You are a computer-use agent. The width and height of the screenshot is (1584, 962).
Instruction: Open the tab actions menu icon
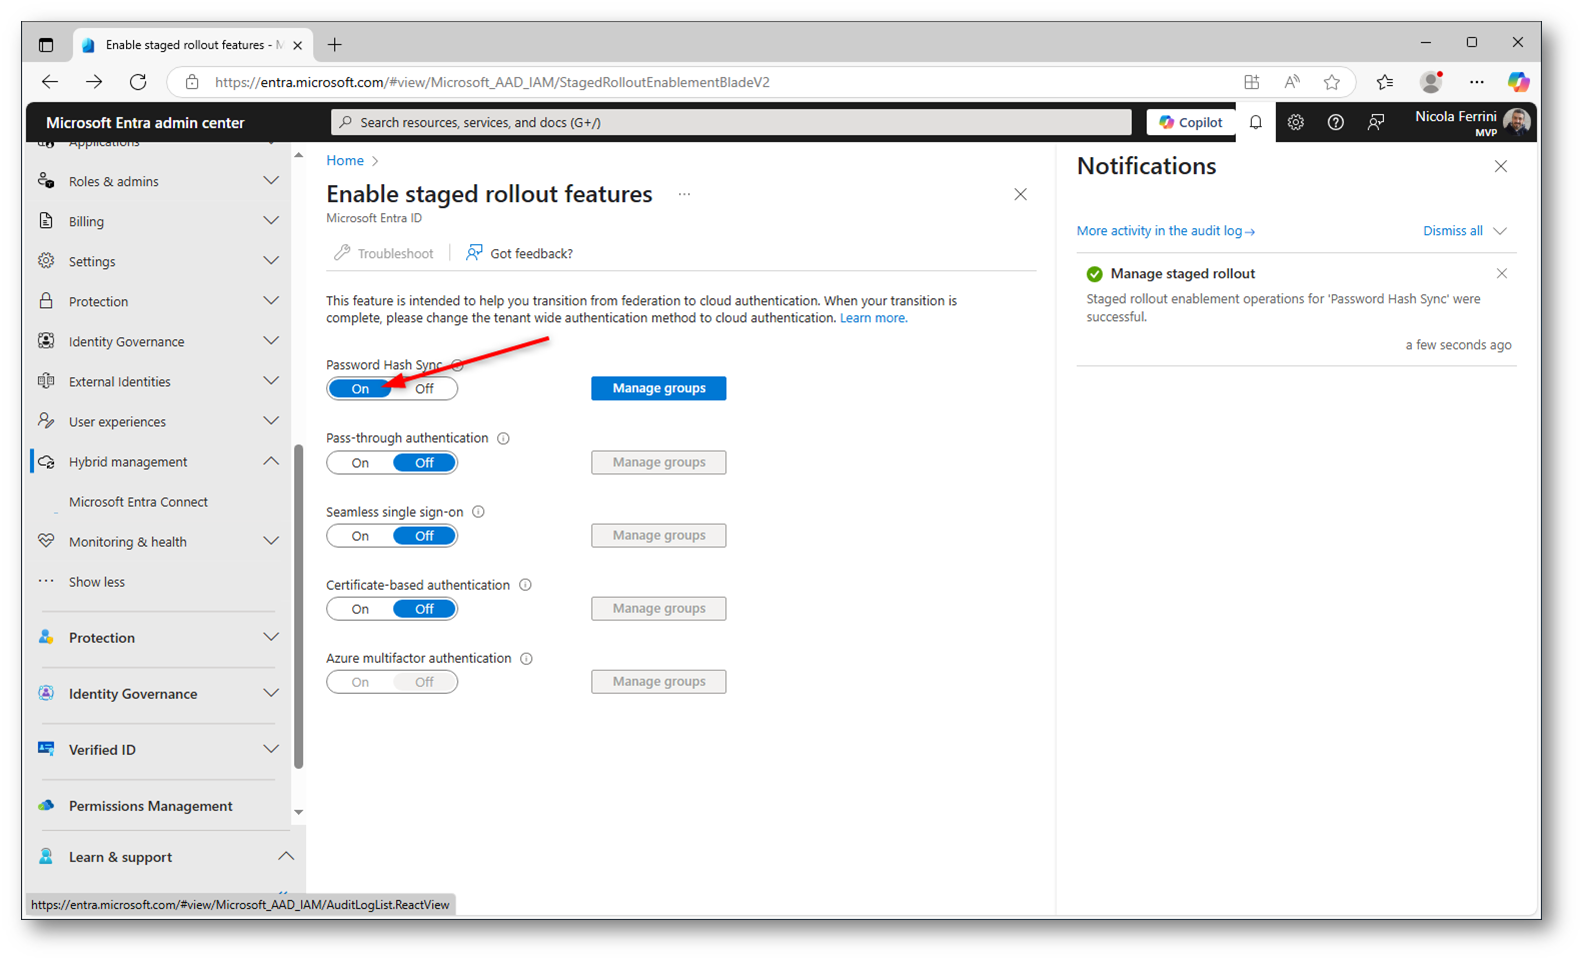pos(46,45)
